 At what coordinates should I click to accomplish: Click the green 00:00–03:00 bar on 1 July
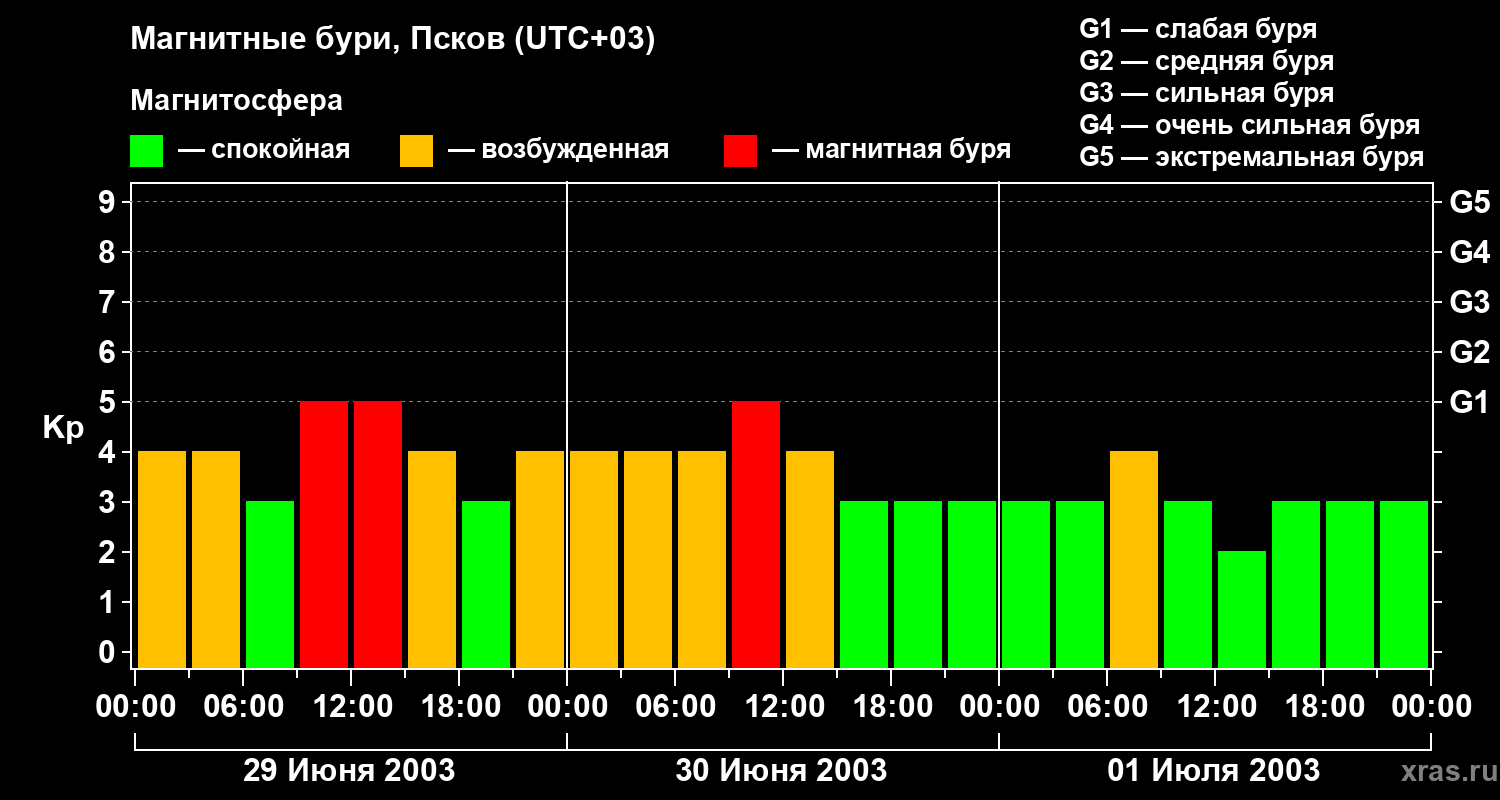tap(1026, 585)
